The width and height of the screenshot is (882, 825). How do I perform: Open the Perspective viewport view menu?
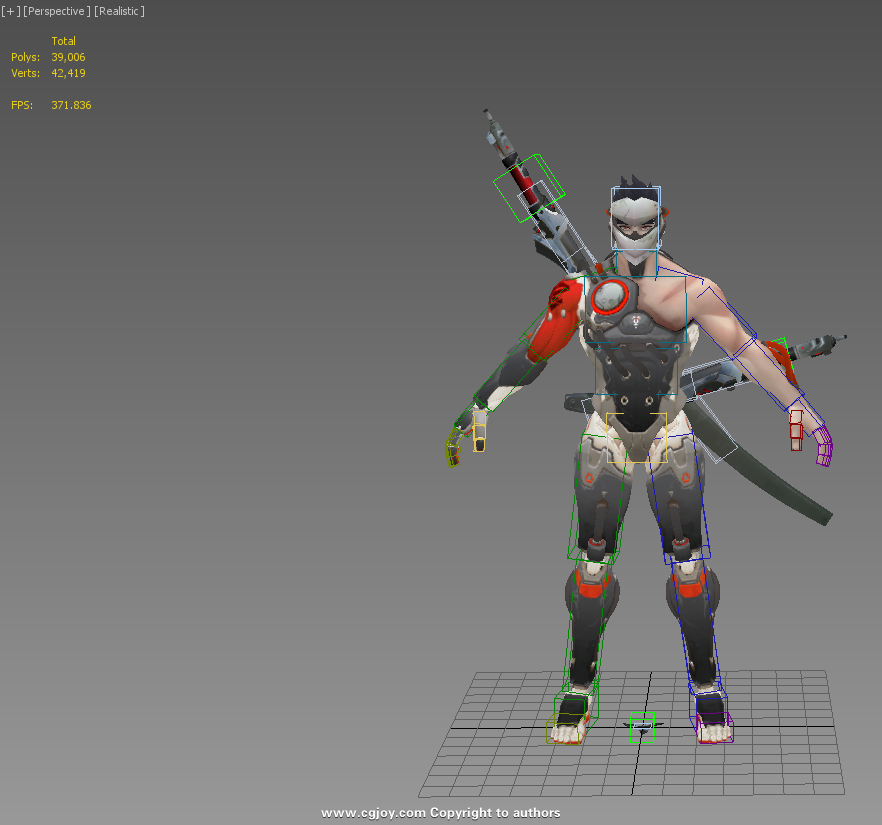point(56,11)
